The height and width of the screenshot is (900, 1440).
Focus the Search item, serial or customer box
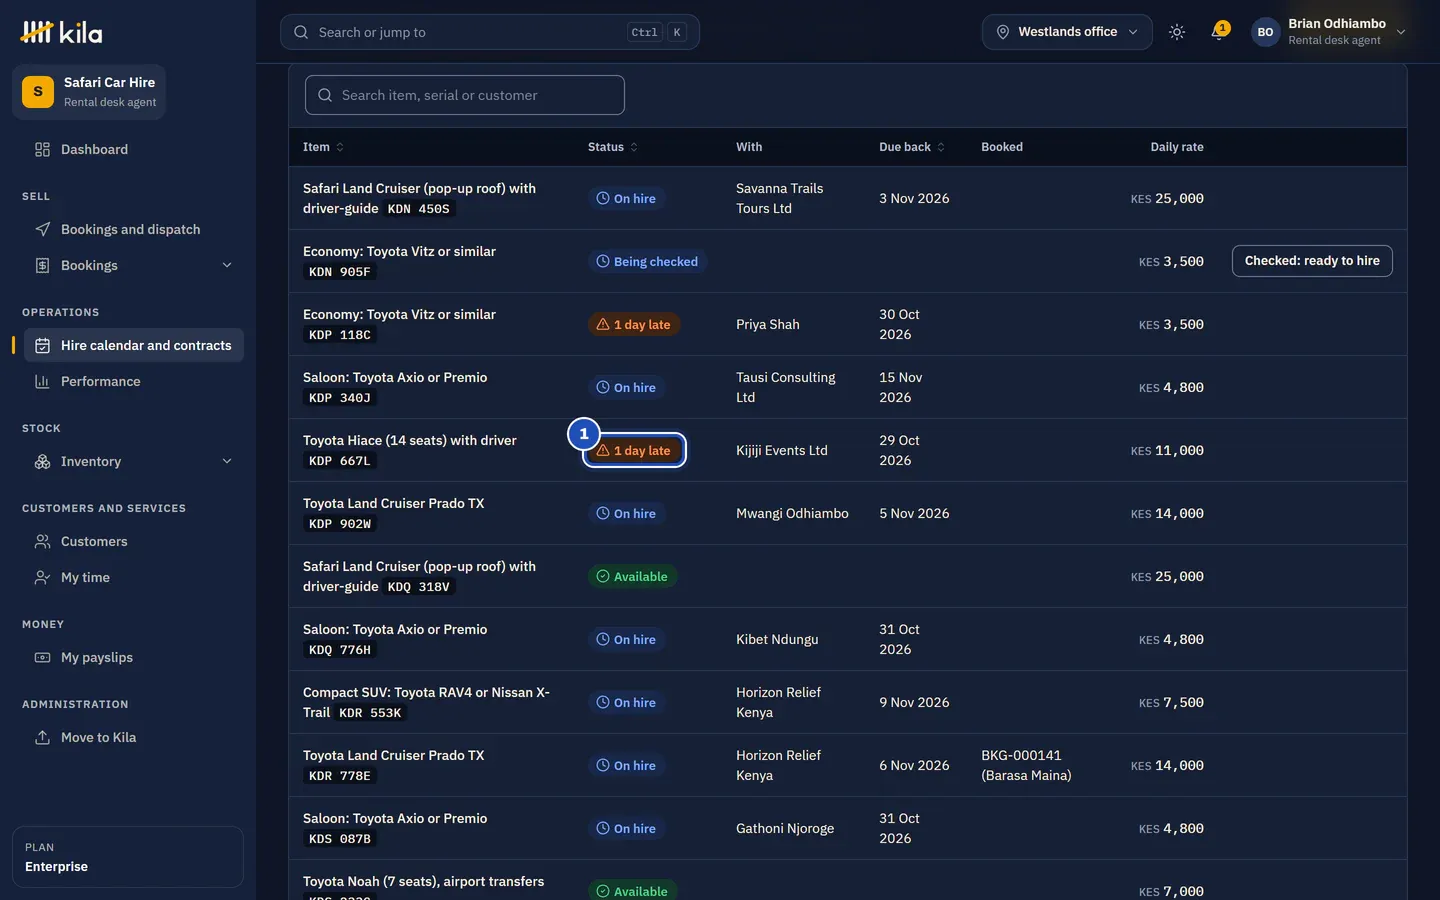(465, 95)
